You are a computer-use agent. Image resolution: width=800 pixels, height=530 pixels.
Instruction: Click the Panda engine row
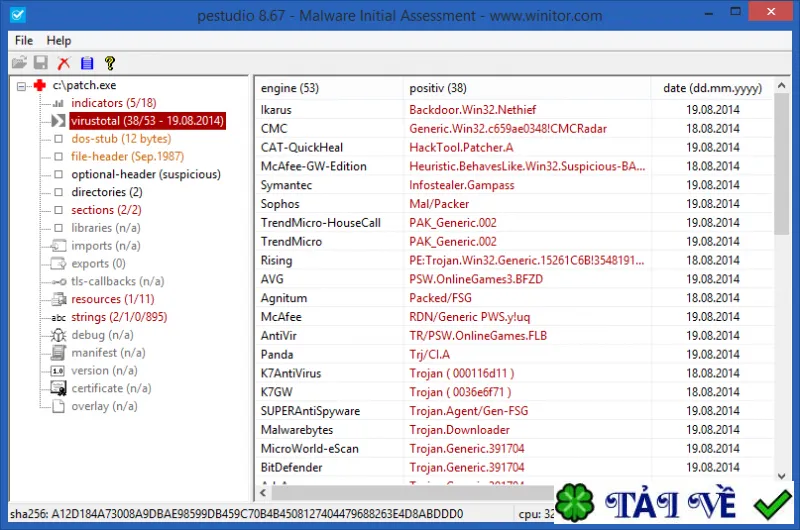514,355
